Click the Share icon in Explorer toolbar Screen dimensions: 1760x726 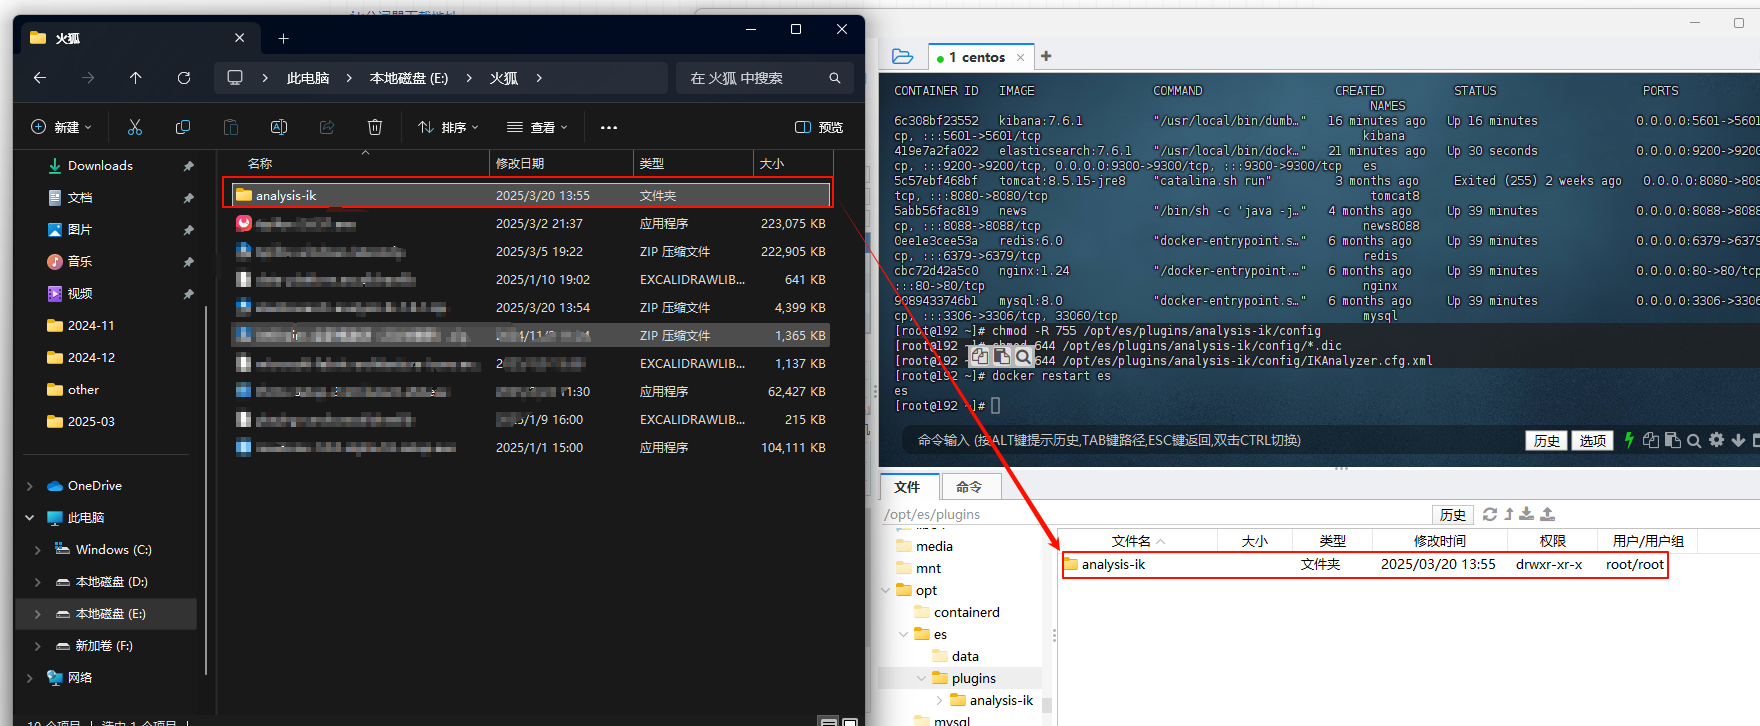click(327, 127)
